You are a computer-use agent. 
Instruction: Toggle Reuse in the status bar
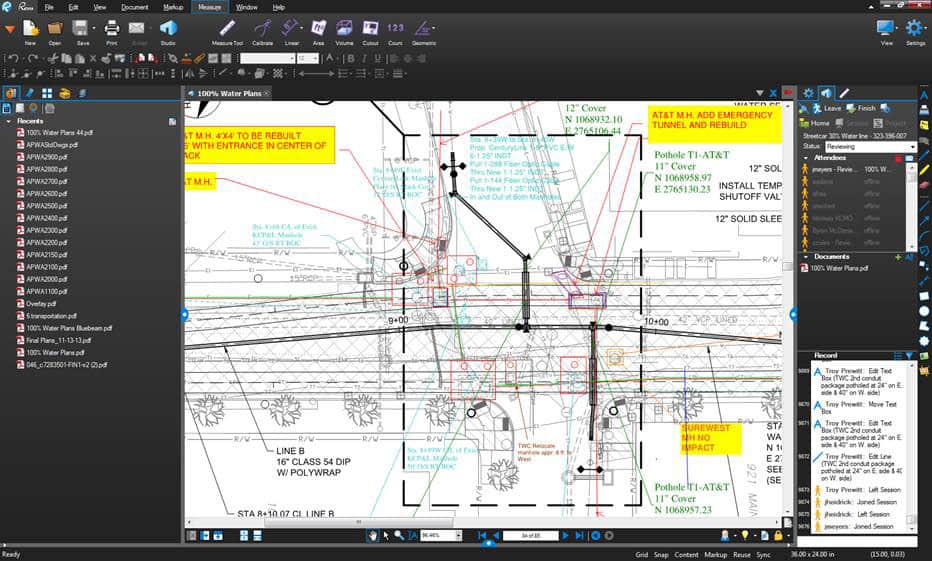[742, 554]
